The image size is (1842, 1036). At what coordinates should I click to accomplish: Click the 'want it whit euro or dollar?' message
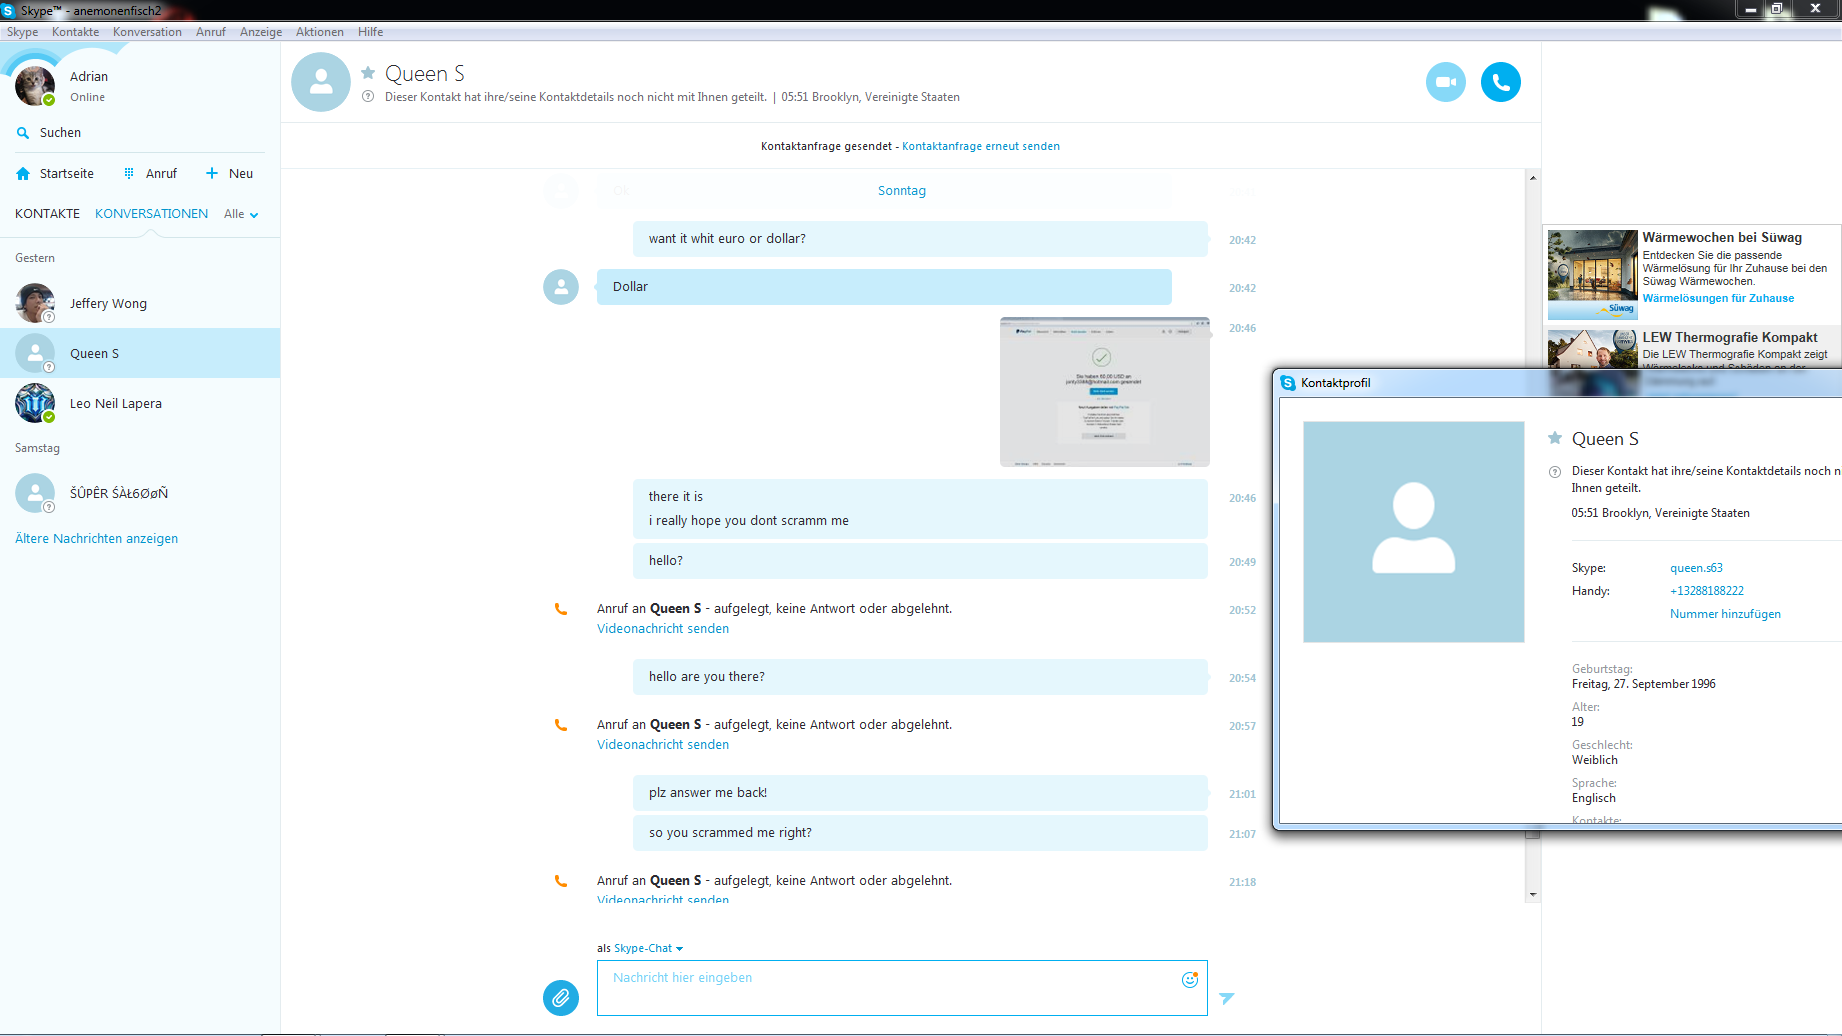point(920,239)
